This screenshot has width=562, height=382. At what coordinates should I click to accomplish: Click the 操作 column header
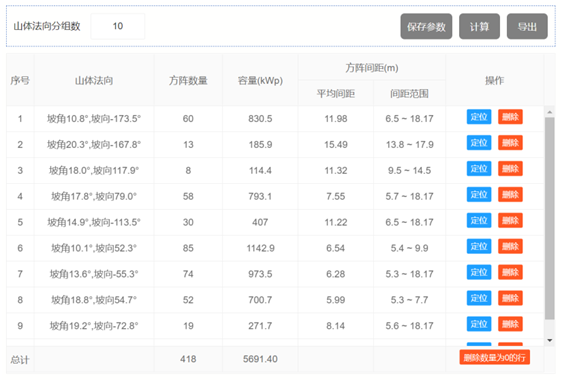pos(495,81)
